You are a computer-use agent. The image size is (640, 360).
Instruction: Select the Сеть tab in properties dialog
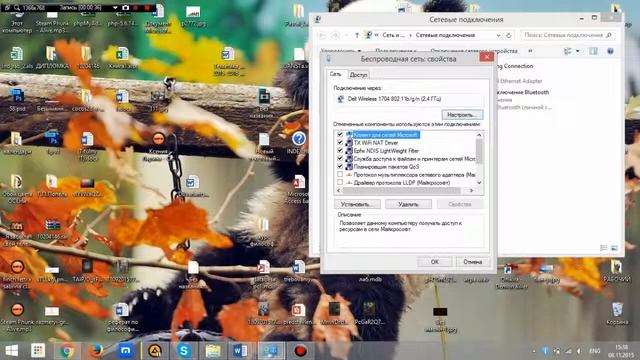pyautogui.click(x=336, y=74)
